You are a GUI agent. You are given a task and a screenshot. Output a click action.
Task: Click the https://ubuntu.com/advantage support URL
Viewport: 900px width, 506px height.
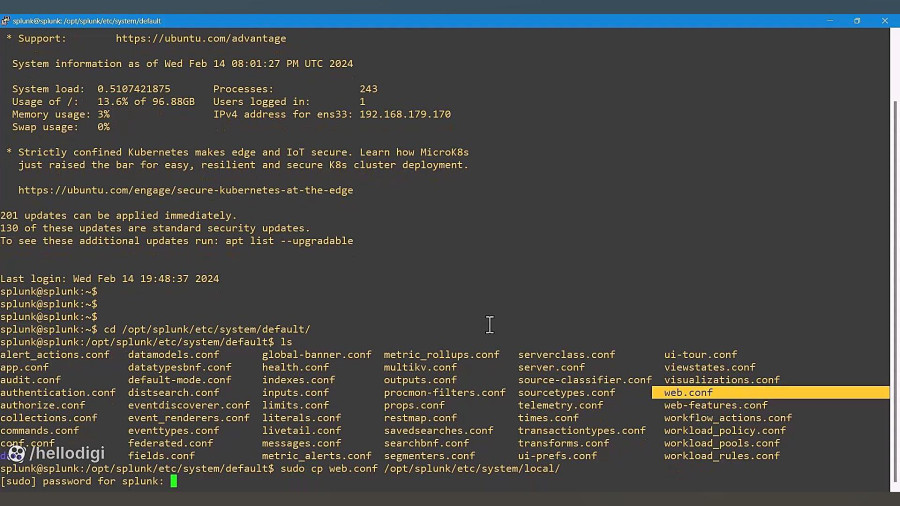[x=201, y=38]
